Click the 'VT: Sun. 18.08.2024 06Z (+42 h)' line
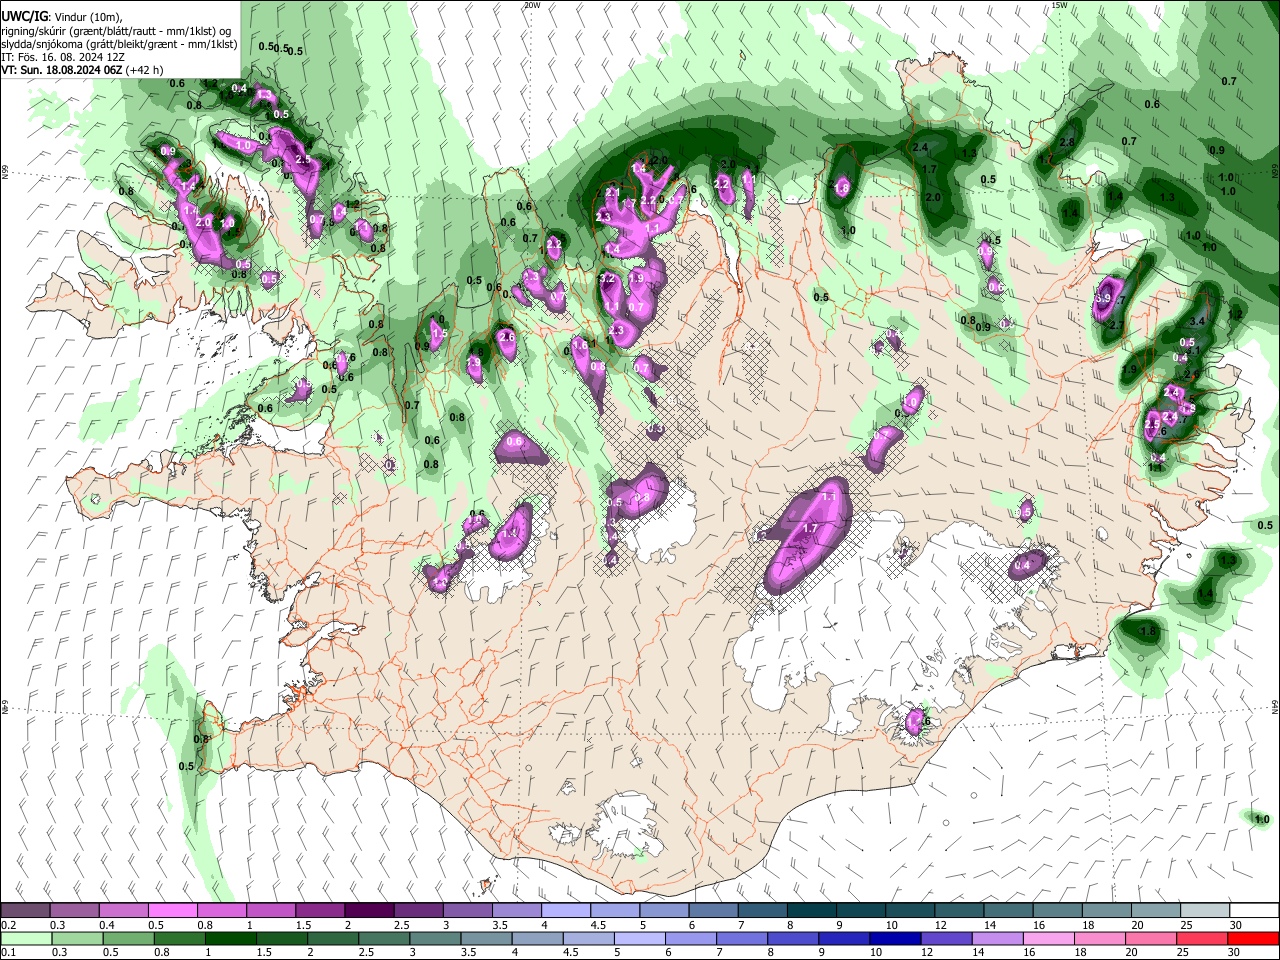This screenshot has height=960, width=1280. click(x=82, y=71)
